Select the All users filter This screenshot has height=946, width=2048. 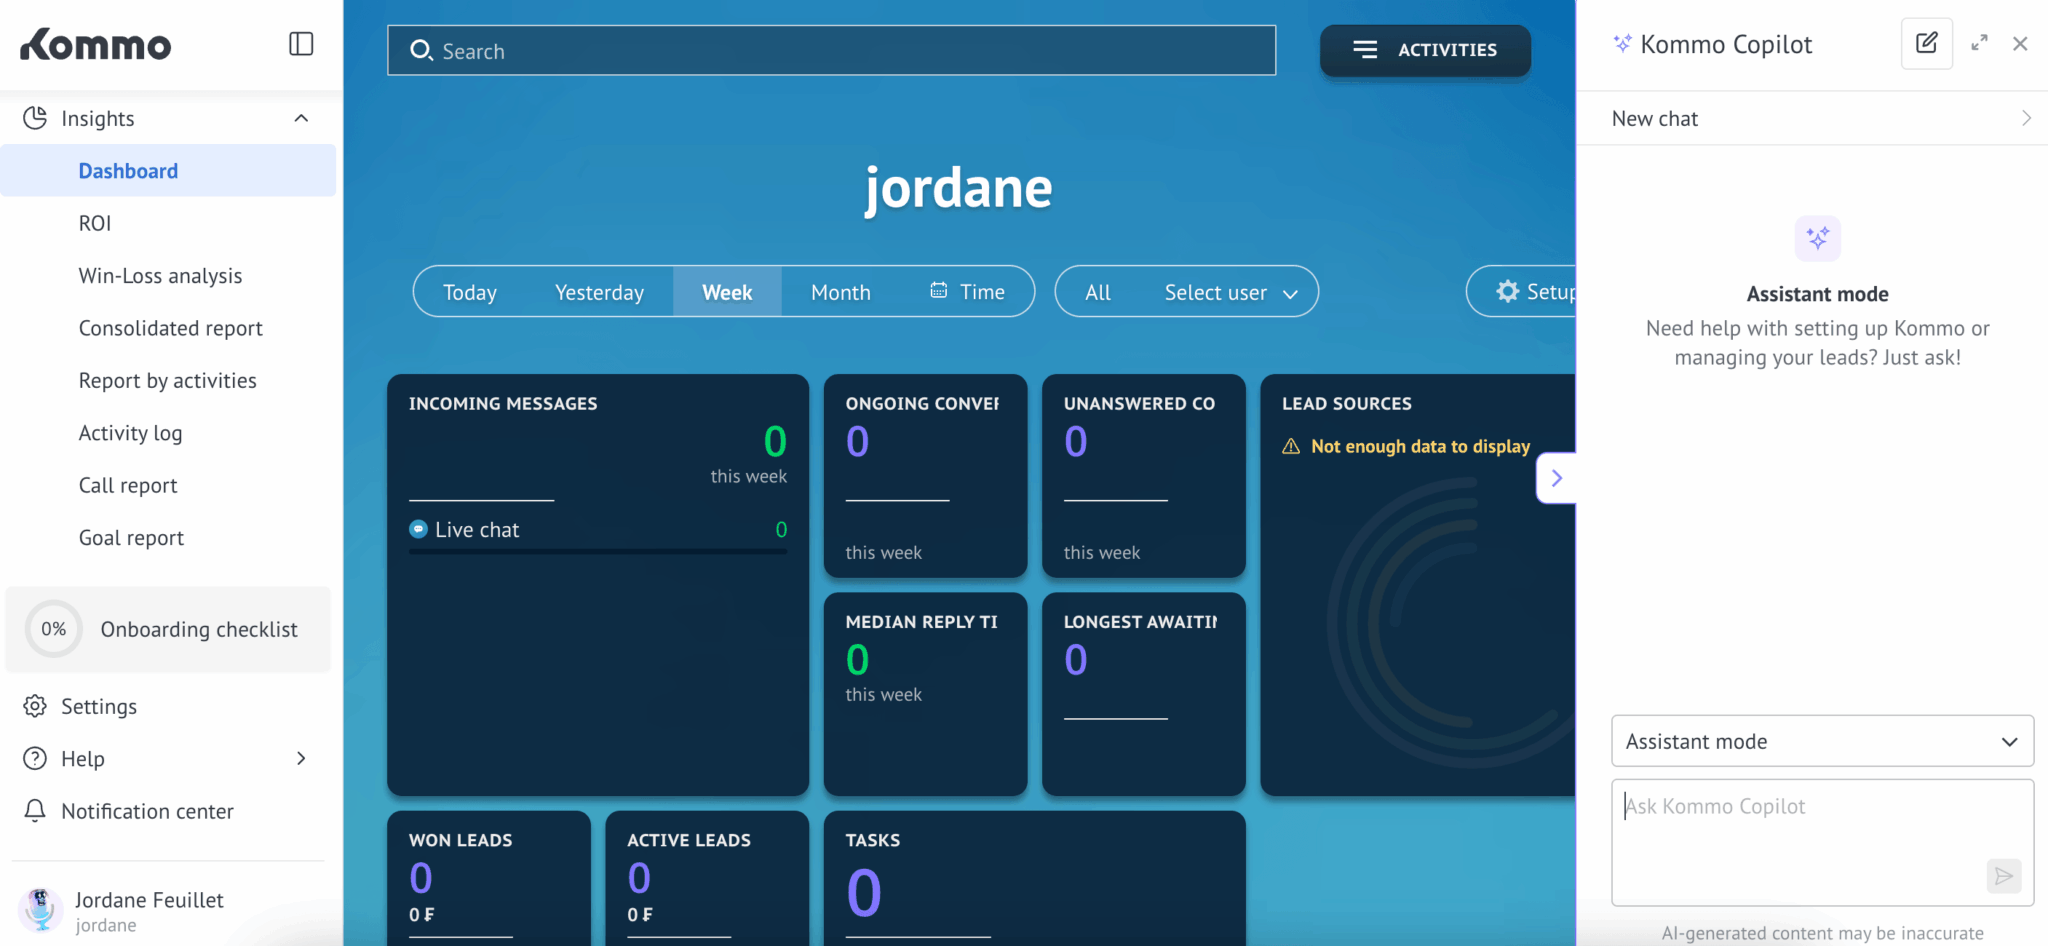point(1098,292)
